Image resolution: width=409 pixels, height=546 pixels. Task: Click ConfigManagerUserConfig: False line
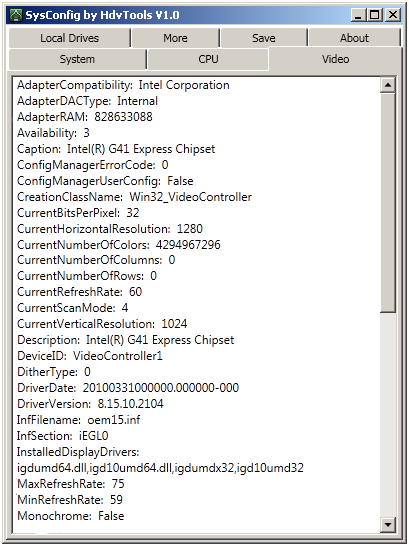click(105, 181)
